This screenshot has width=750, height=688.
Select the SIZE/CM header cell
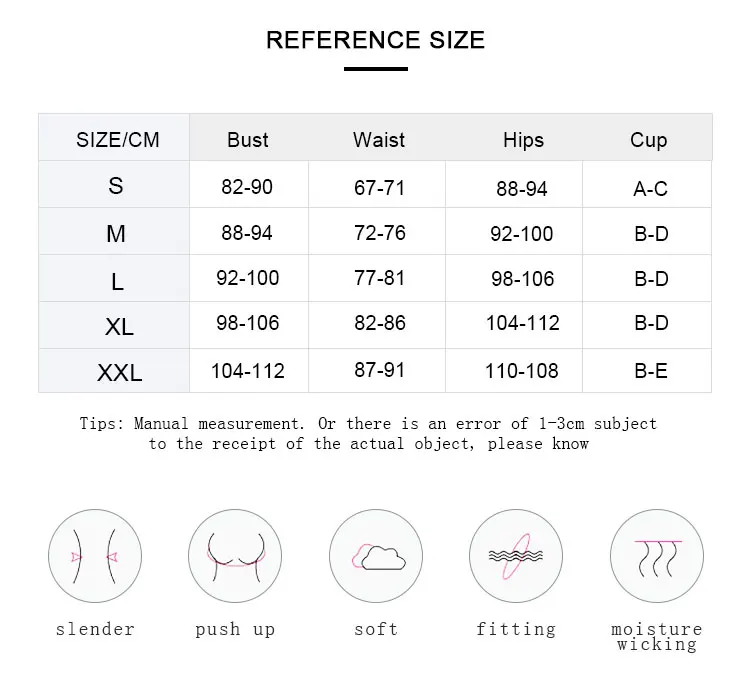[118, 140]
